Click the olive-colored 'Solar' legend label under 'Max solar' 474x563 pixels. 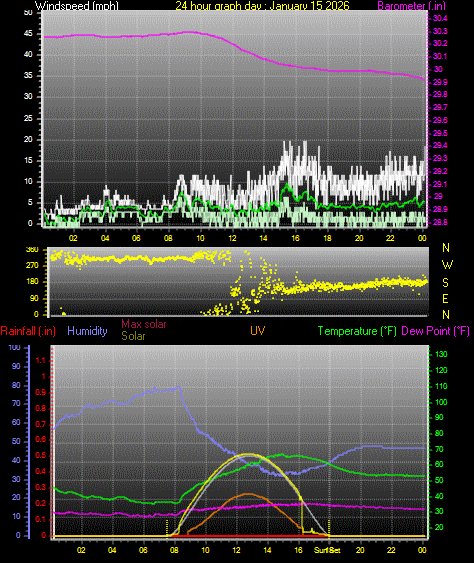(133, 336)
